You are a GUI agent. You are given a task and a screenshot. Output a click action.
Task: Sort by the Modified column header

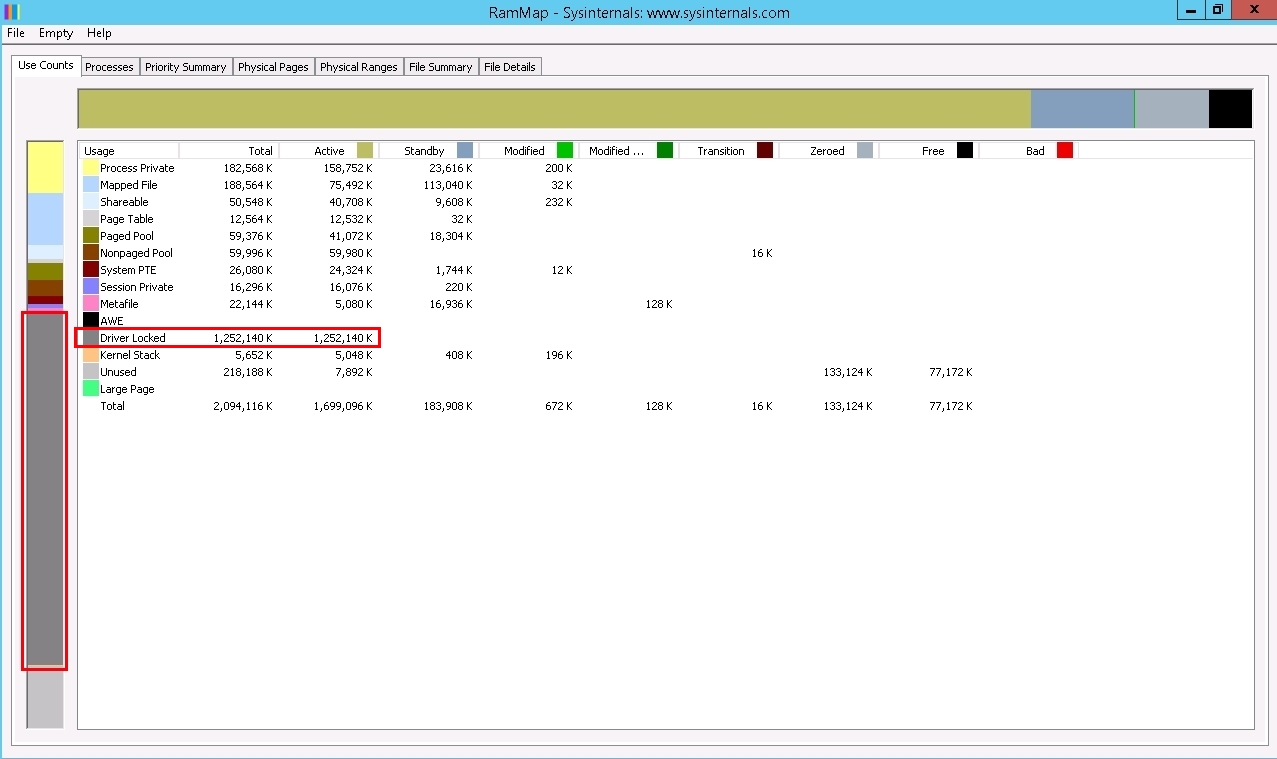pyautogui.click(x=529, y=151)
